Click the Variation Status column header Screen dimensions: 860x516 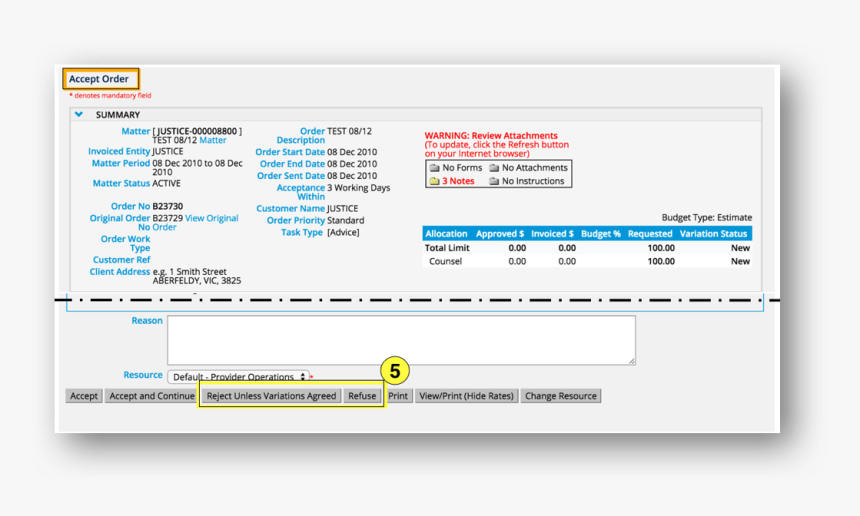714,234
